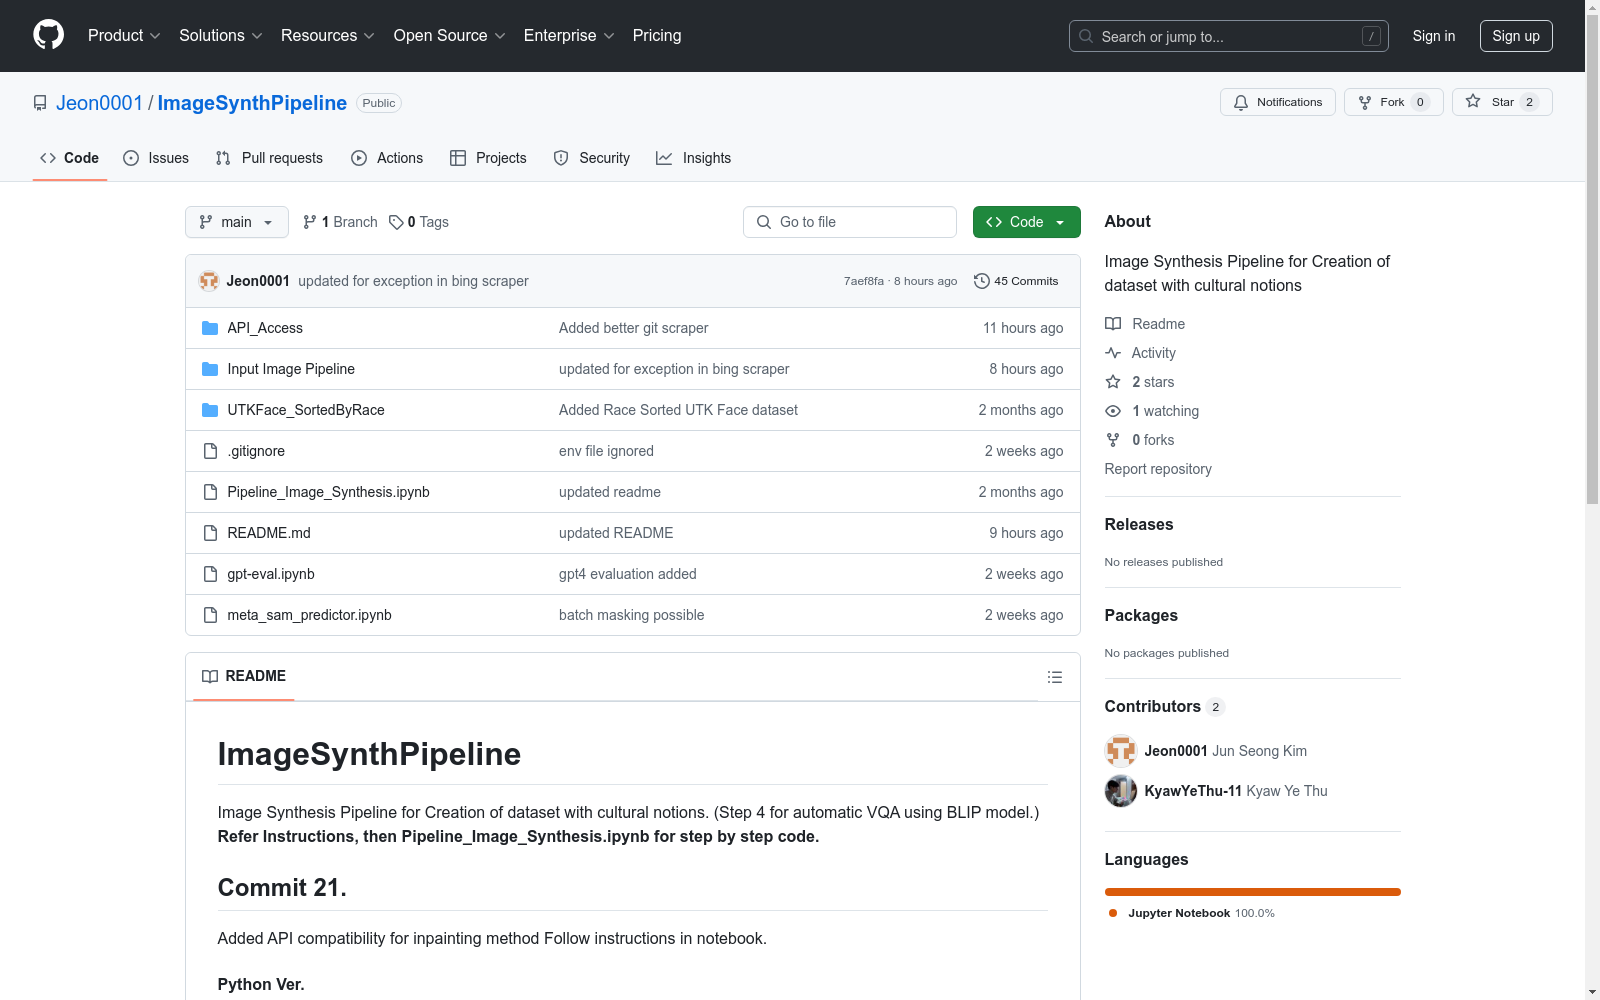
Task: Click Jeon0001 avatar in Contributors
Action: coord(1121,751)
